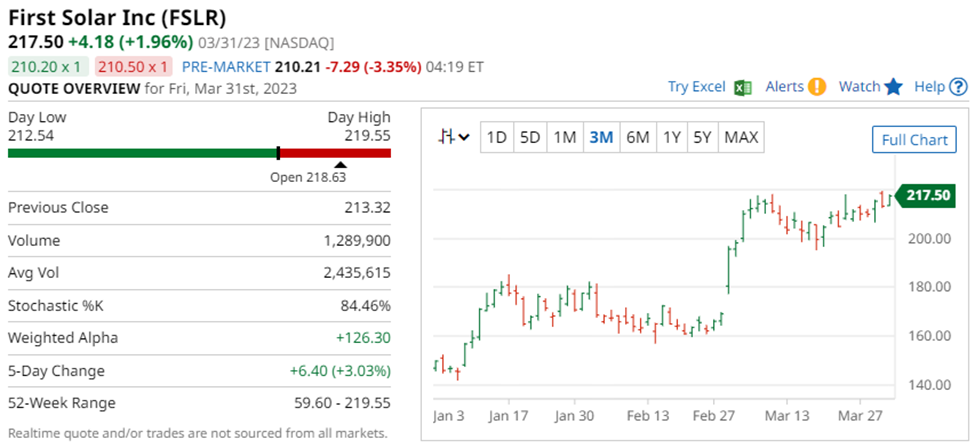975x448 pixels.
Task: Click the Open 218.63 label
Action: (308, 177)
